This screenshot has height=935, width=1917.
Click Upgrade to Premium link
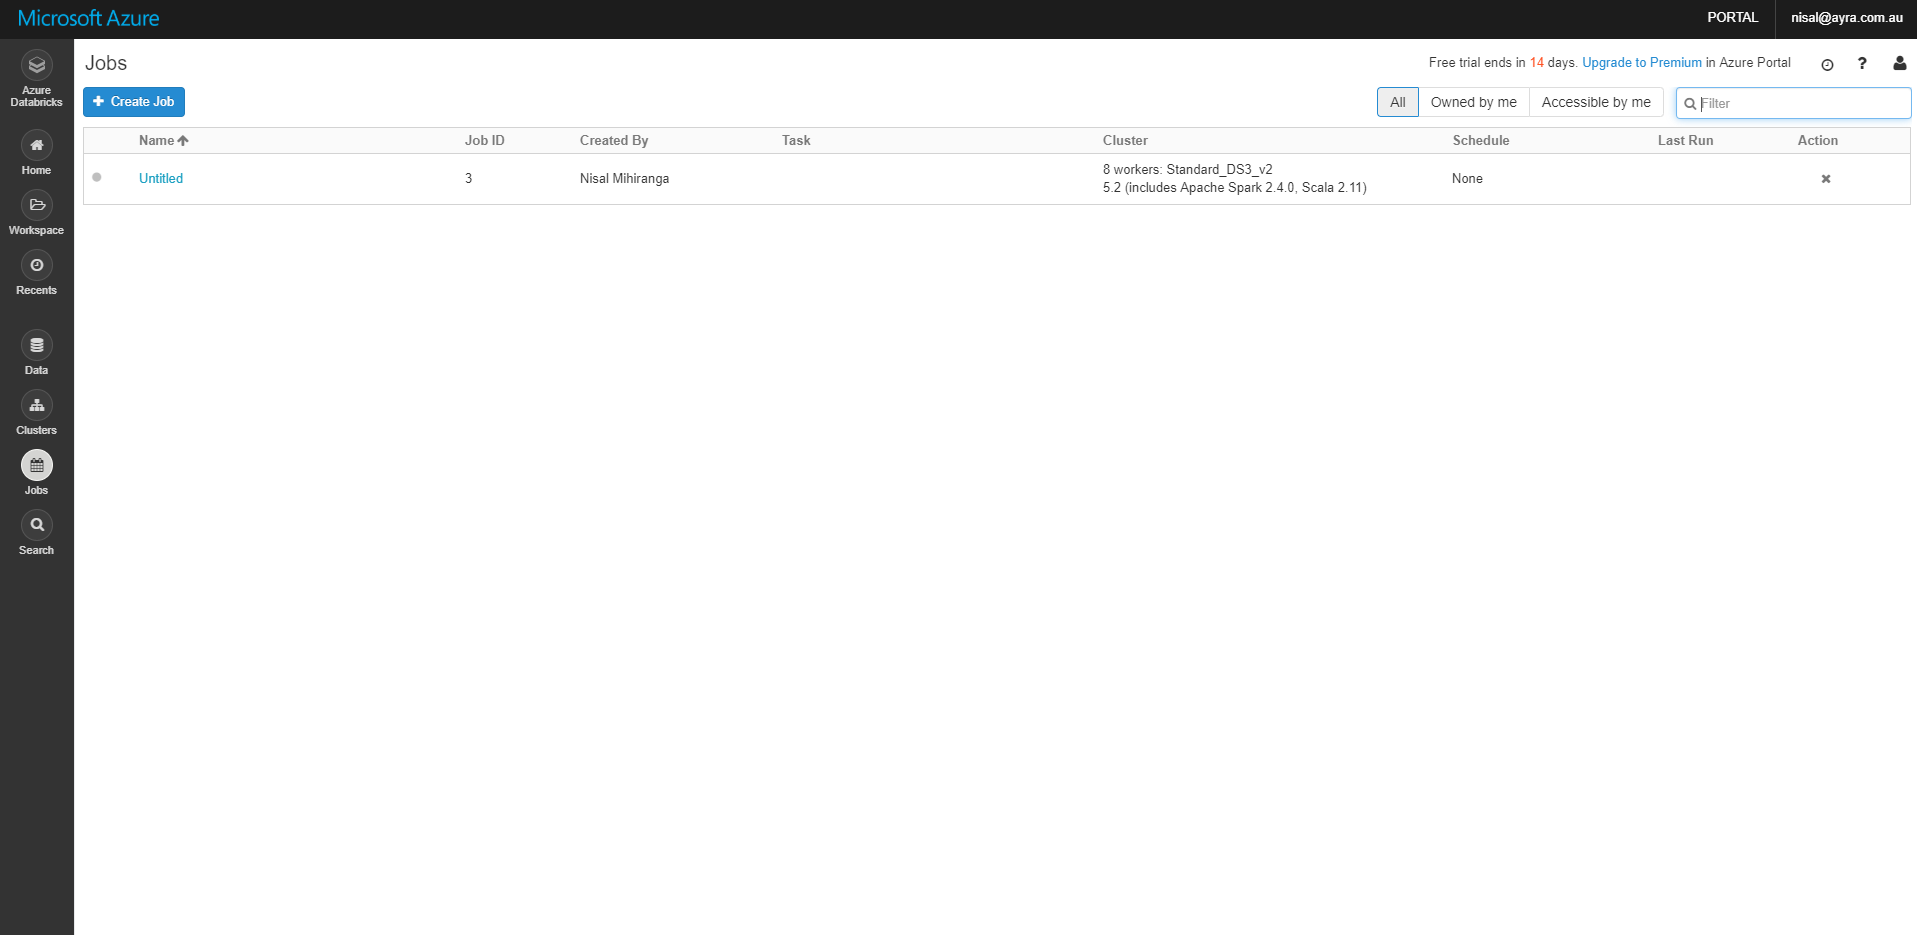click(x=1642, y=63)
